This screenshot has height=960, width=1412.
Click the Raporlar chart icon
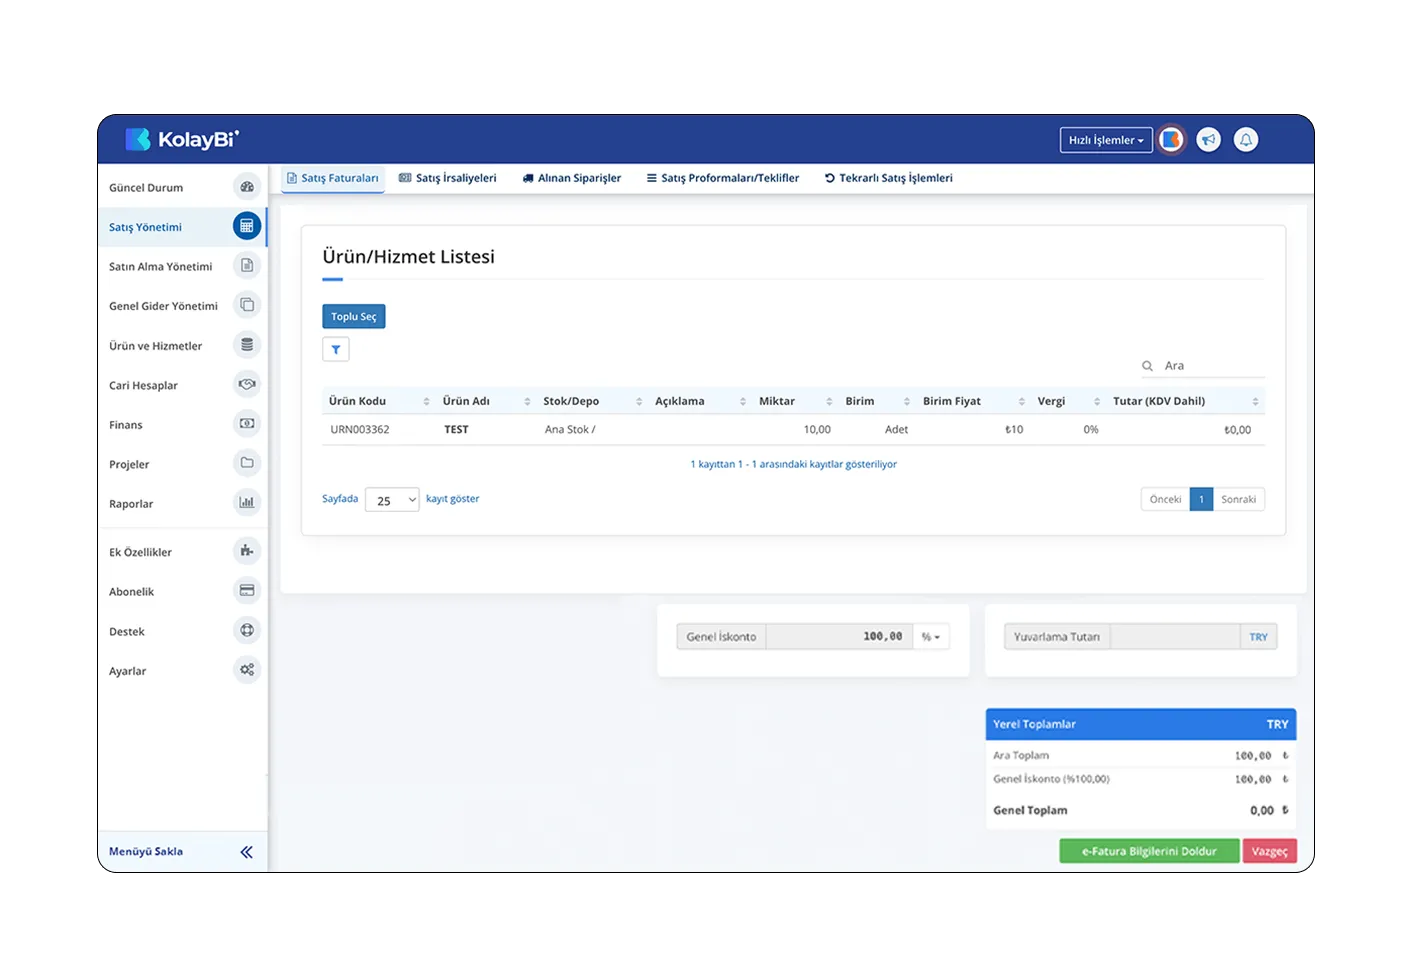pos(247,503)
